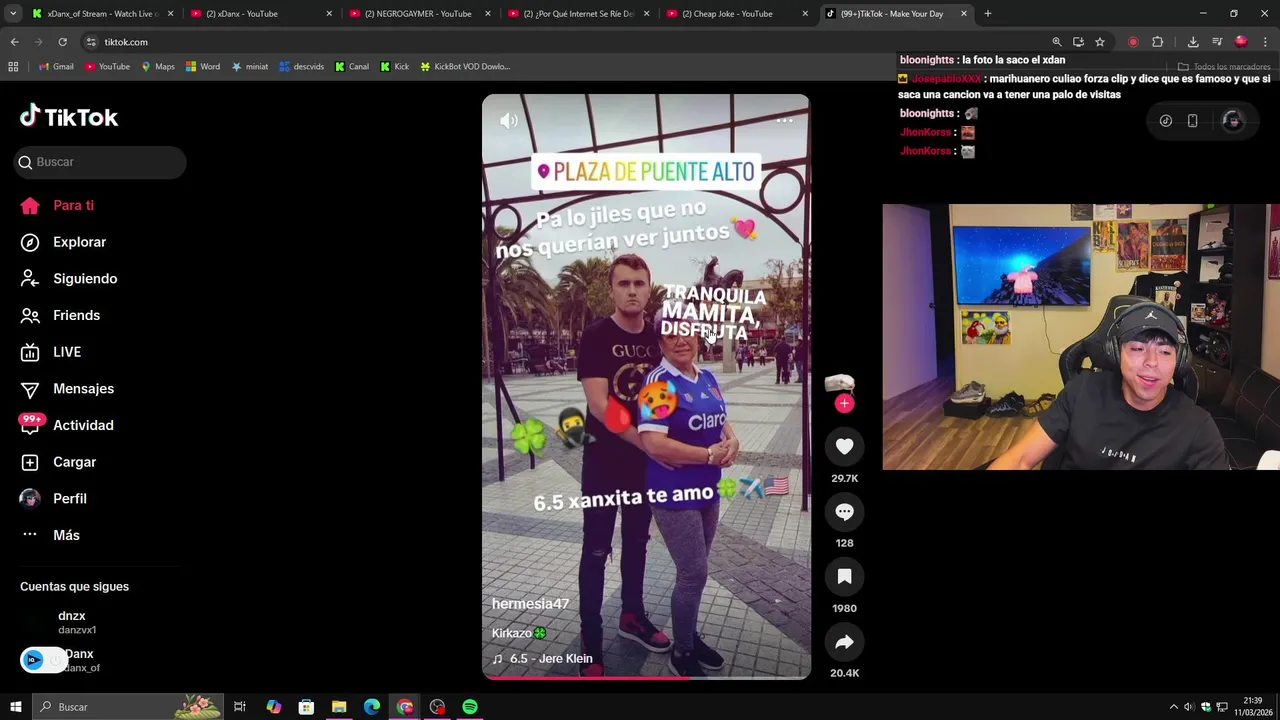Image resolution: width=1280 pixels, height=720 pixels.
Task: Focus the TikTok Buscar search field
Action: (100, 162)
